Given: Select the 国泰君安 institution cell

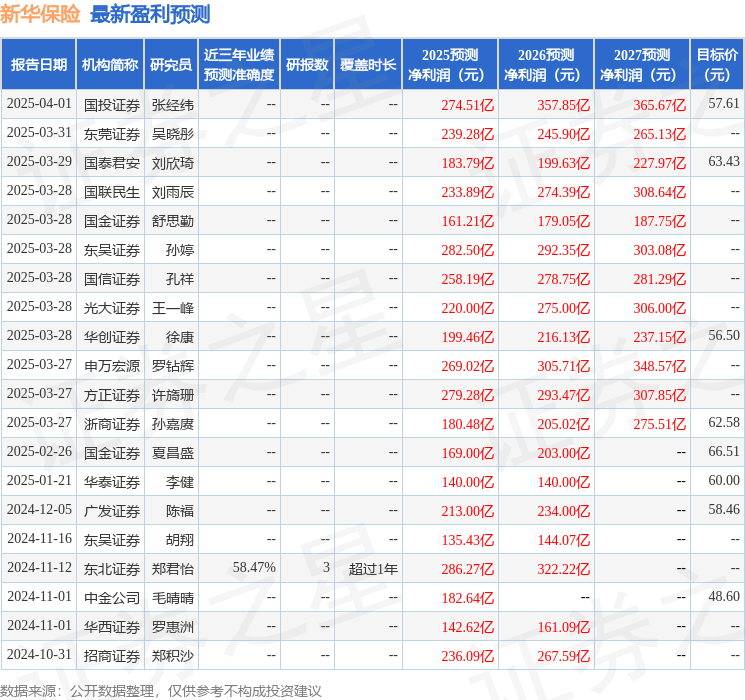Looking at the screenshot, I should pos(112,163).
